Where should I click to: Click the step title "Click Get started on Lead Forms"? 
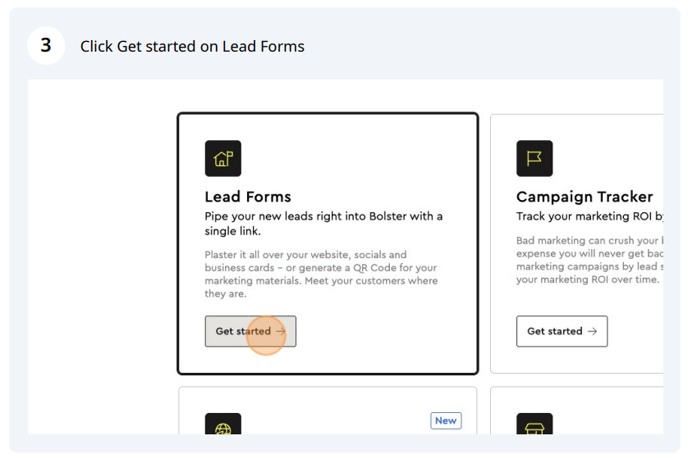pos(192,46)
